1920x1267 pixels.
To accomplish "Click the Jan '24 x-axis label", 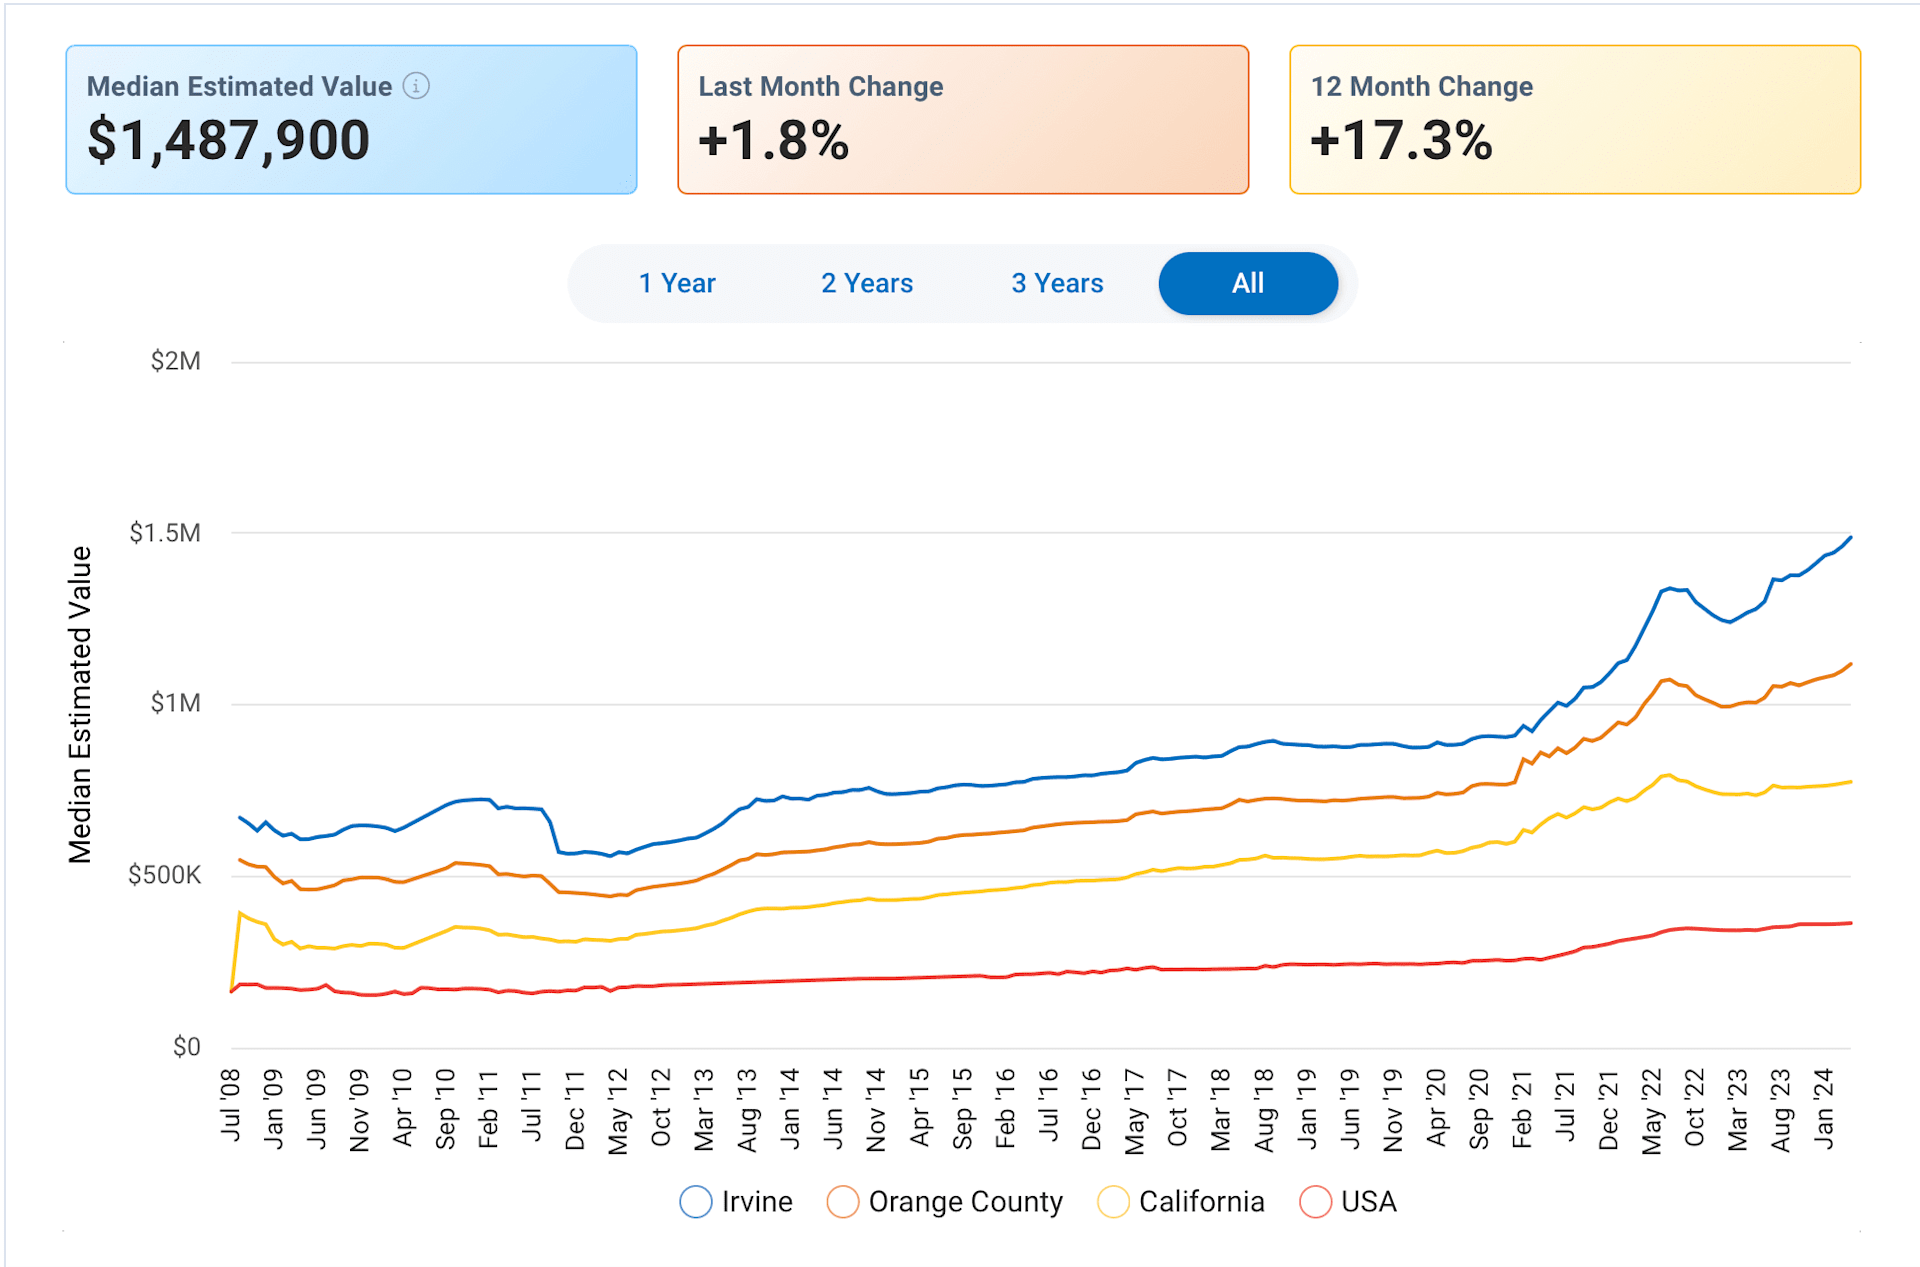I will (x=1824, y=1108).
